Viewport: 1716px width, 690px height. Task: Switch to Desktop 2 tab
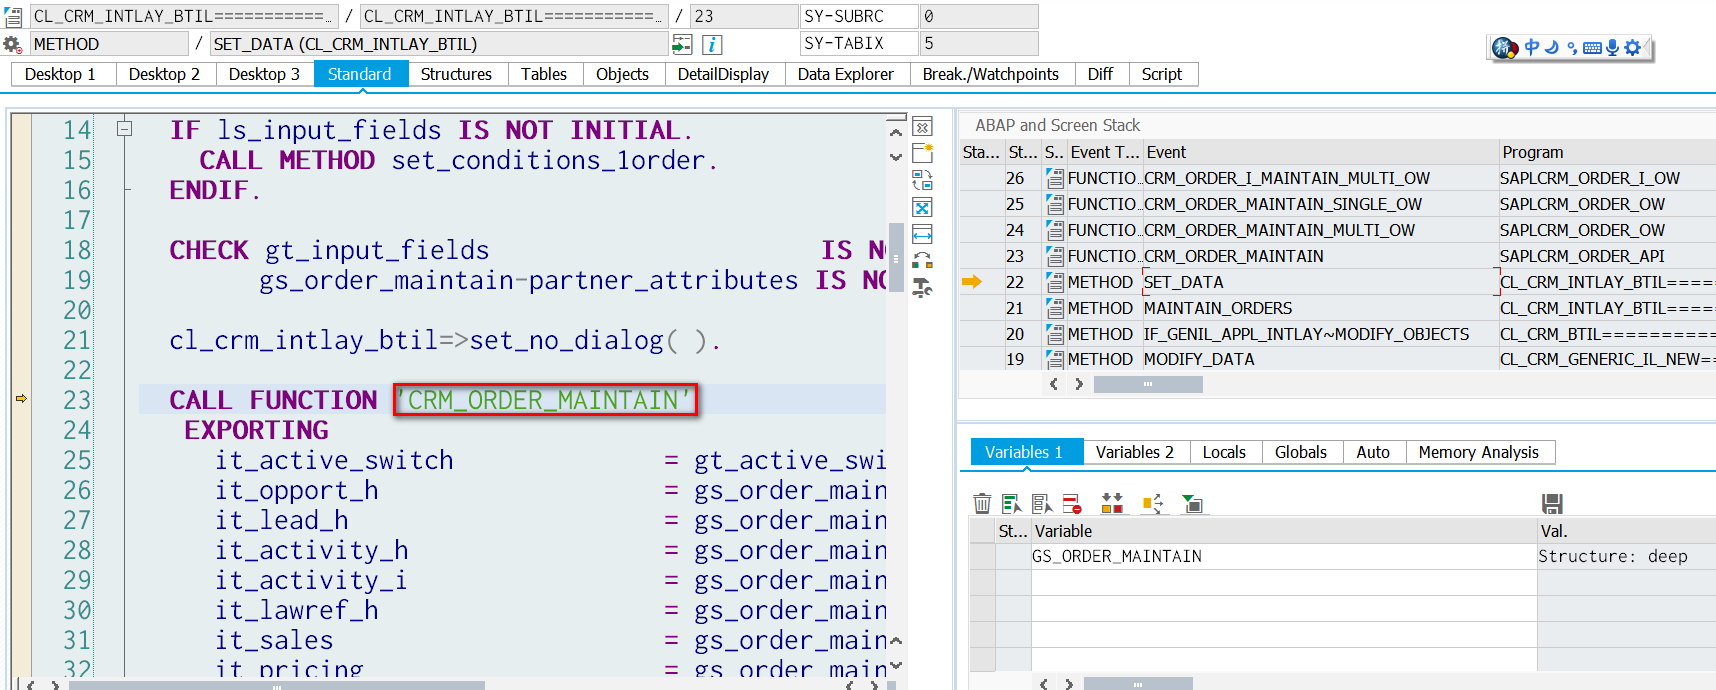tap(164, 74)
